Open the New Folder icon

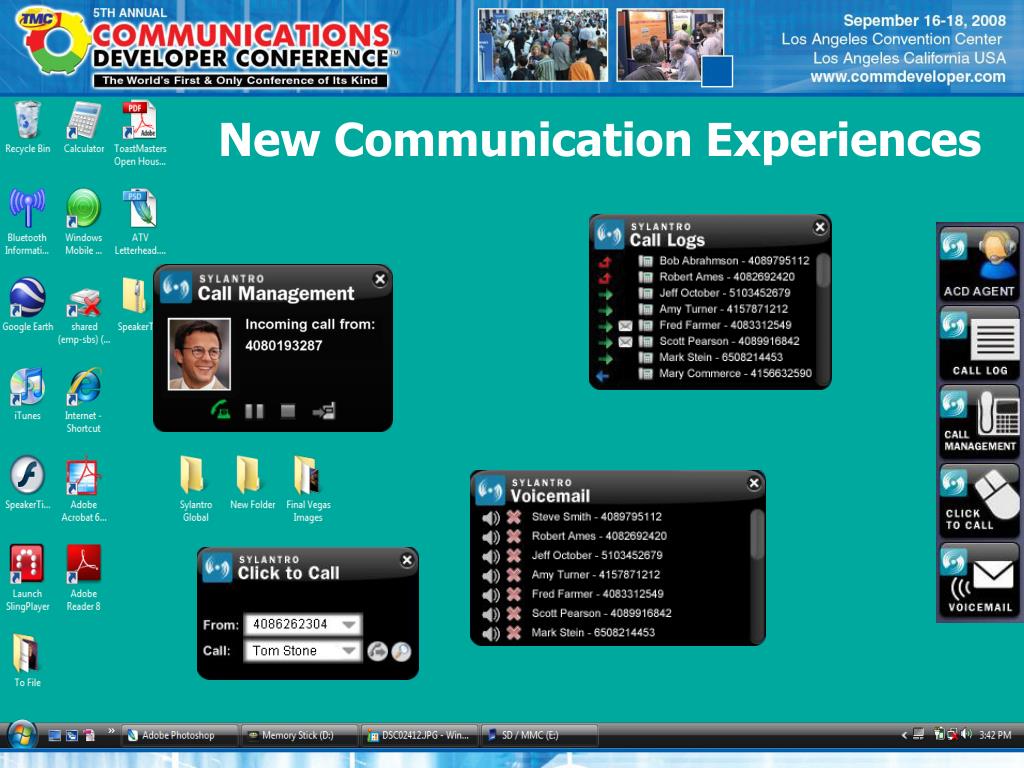click(x=252, y=483)
